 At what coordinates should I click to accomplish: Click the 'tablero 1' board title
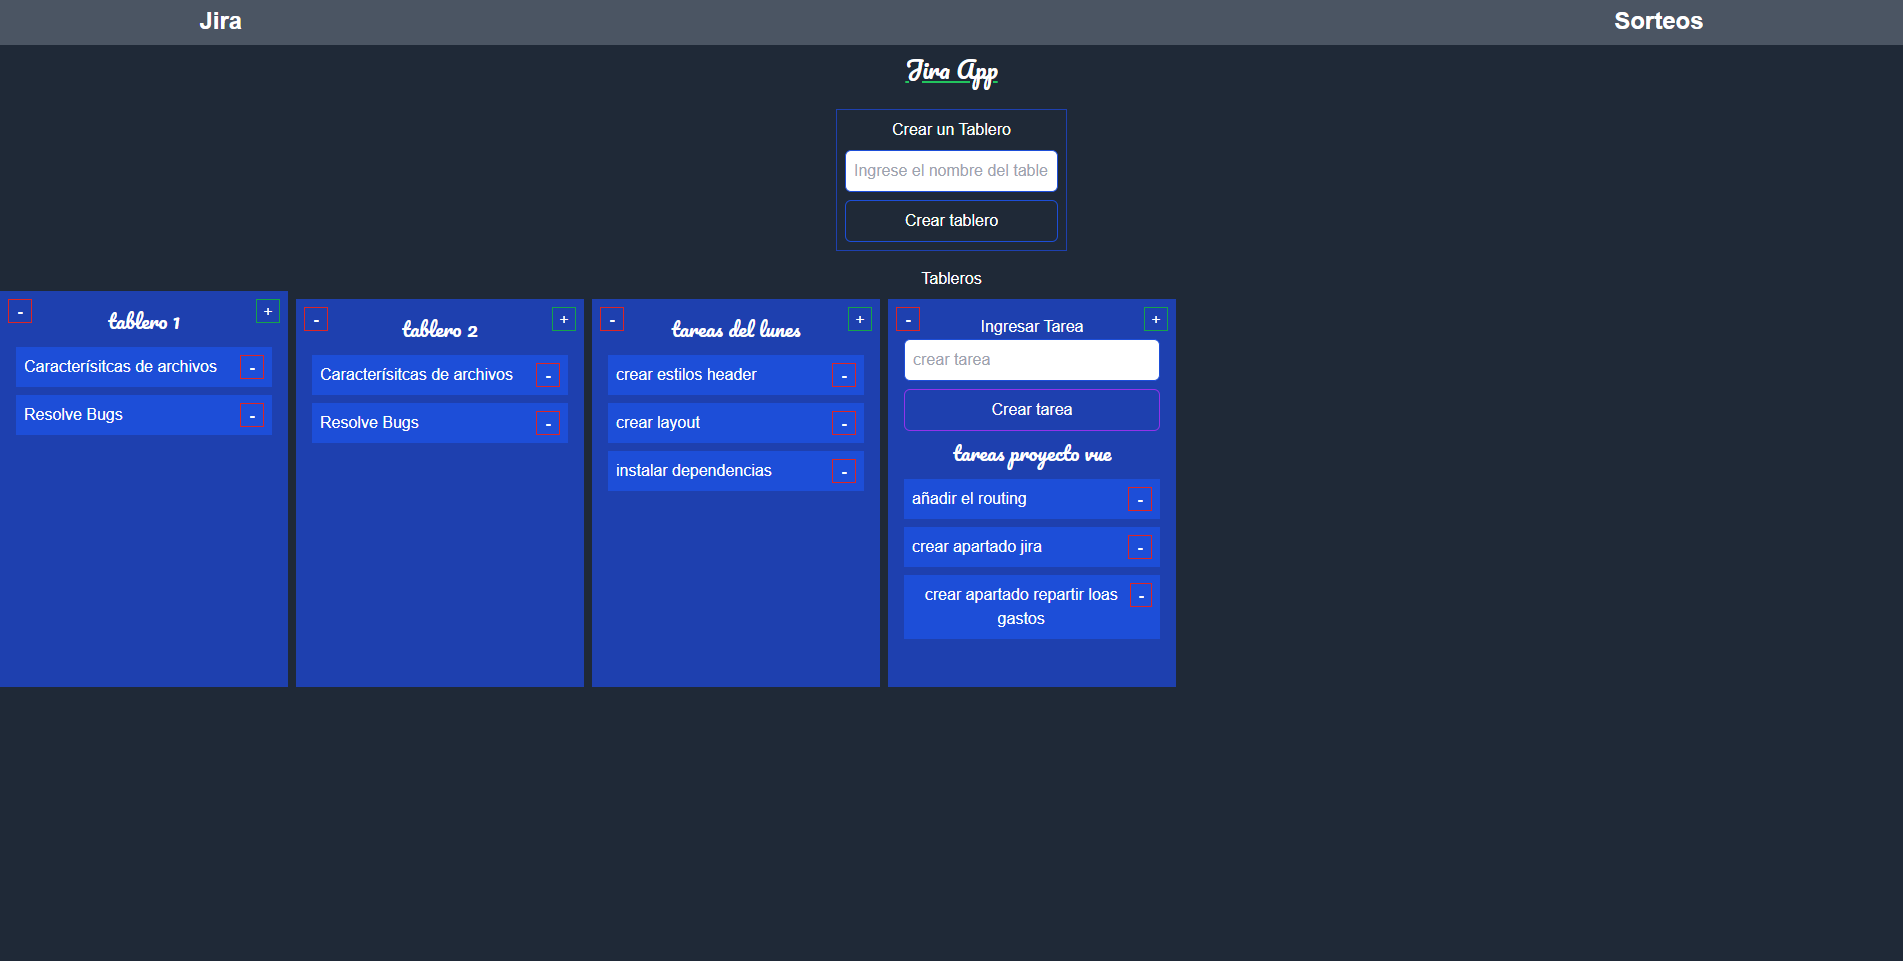[144, 321]
